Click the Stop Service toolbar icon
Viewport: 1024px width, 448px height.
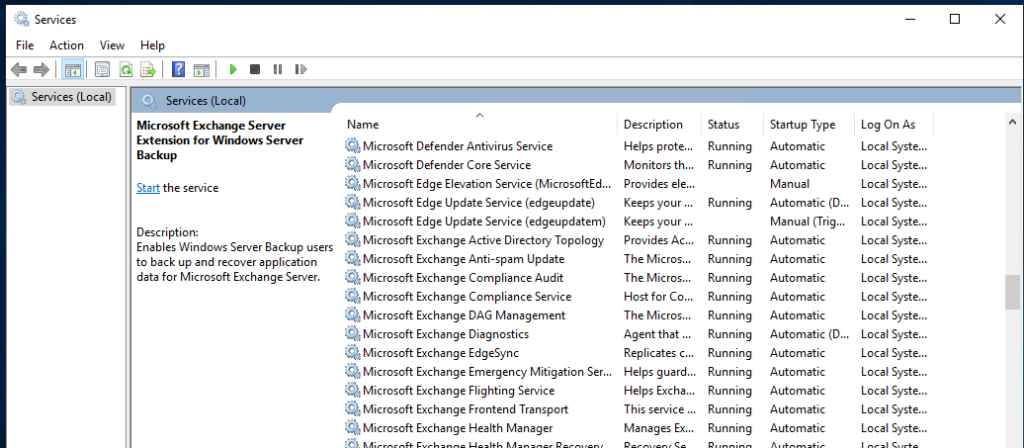click(255, 69)
